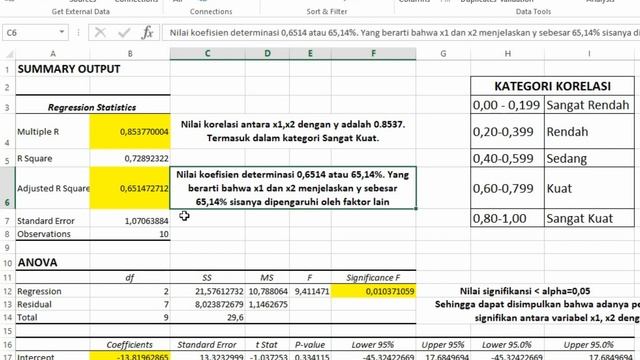Select the 0,40-0,599 range cell
This screenshot has width=640, height=360.
click(x=507, y=158)
